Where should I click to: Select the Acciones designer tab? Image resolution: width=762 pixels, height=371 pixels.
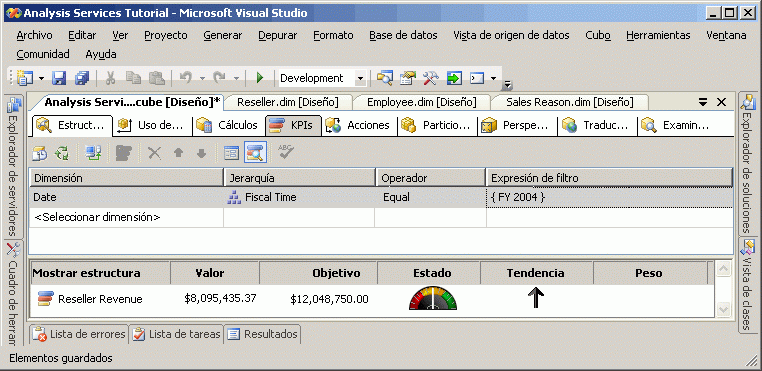point(359,125)
